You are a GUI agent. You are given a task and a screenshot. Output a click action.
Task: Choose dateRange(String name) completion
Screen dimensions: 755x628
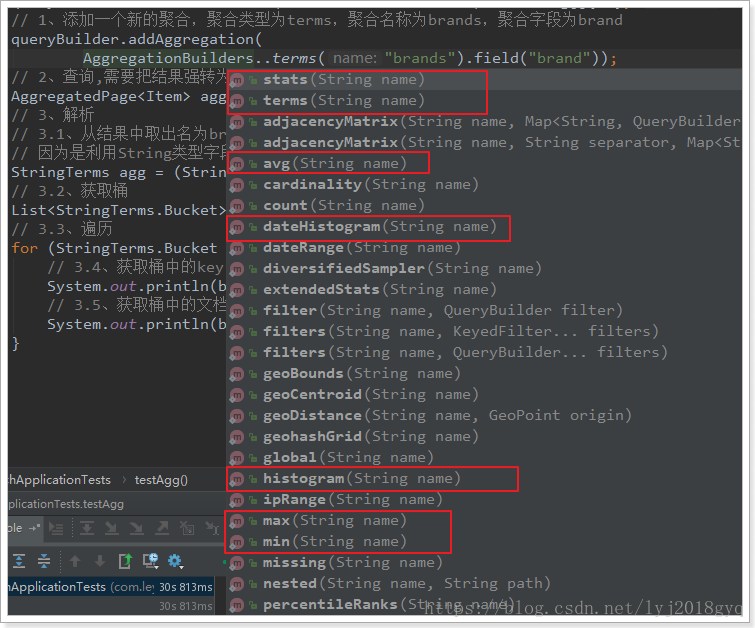coord(484,248)
